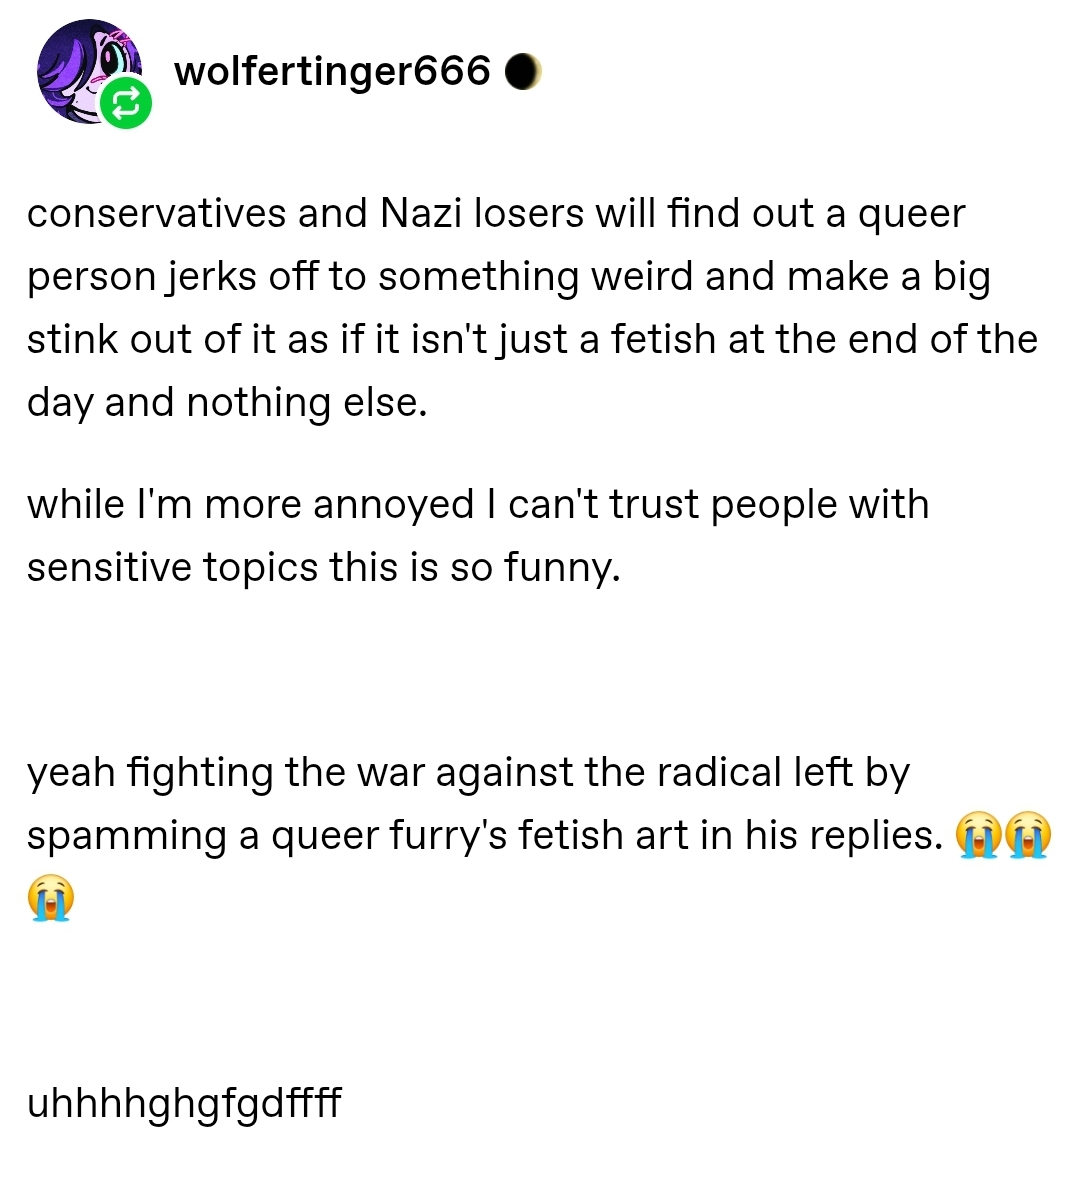Click the word 'conservatives' starting the post
This screenshot has height=1199, width=1080.
tap(156, 213)
